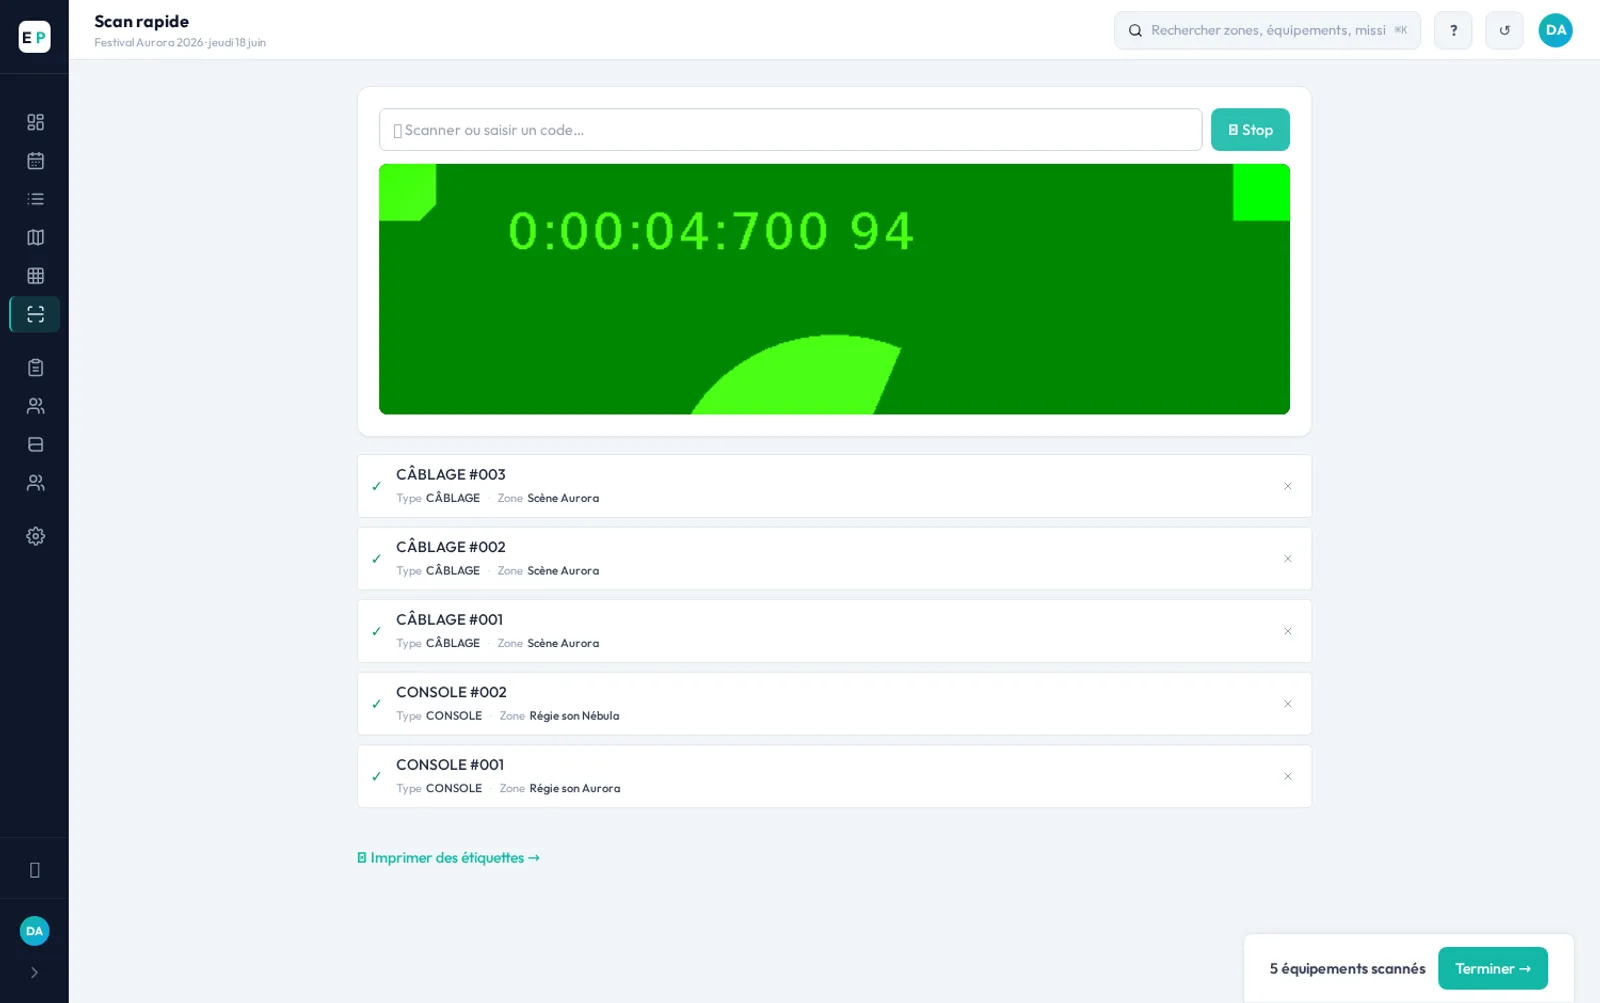Open the table grid icon in the sidebar

tap(35, 276)
